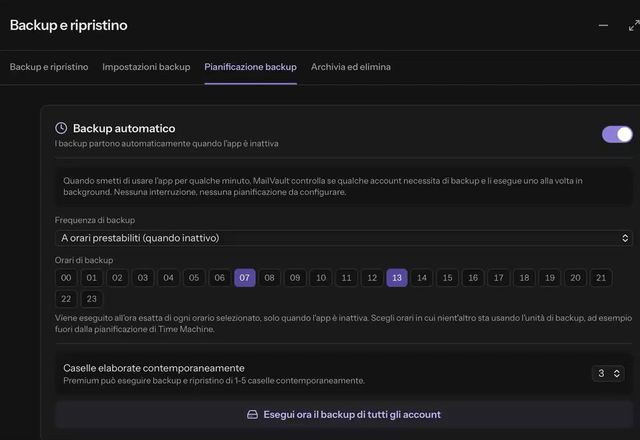Select backup hour 22
Screen dimensions: 640x440
click(66, 299)
